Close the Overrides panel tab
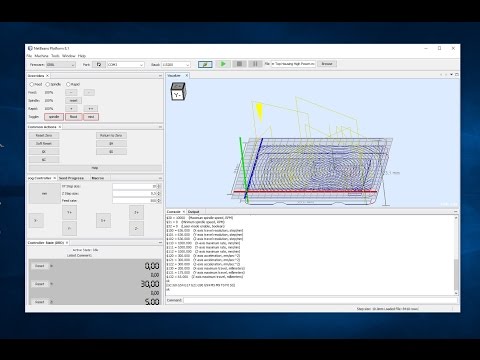480x360 pixels. point(47,76)
